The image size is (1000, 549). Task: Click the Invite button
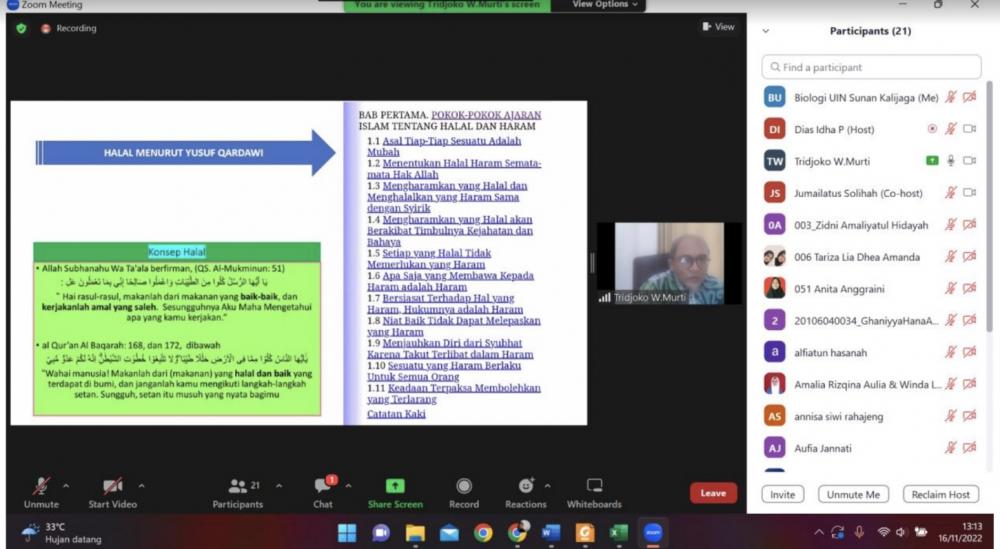pyautogui.click(x=782, y=495)
